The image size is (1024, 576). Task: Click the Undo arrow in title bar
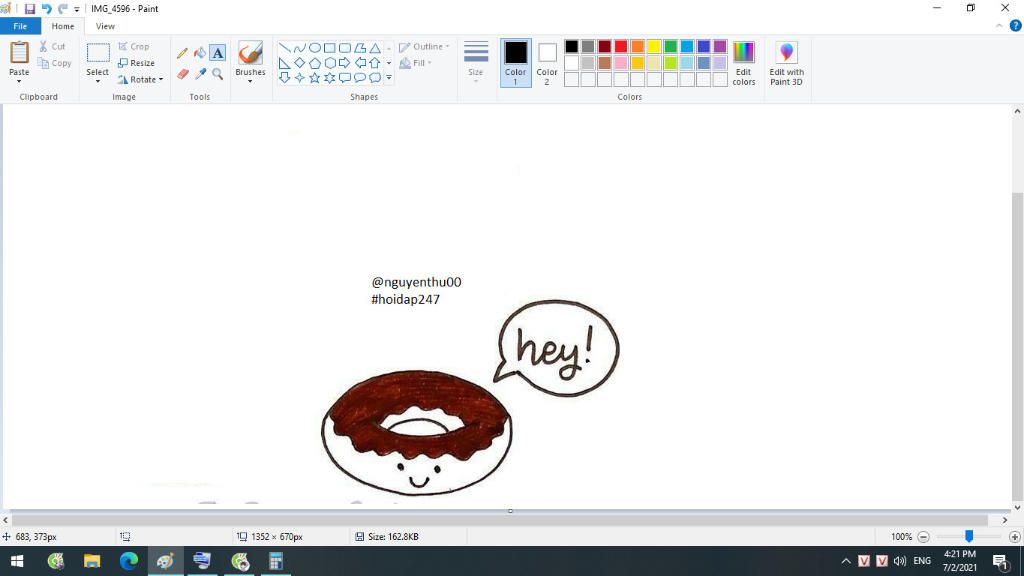pyautogui.click(x=46, y=8)
